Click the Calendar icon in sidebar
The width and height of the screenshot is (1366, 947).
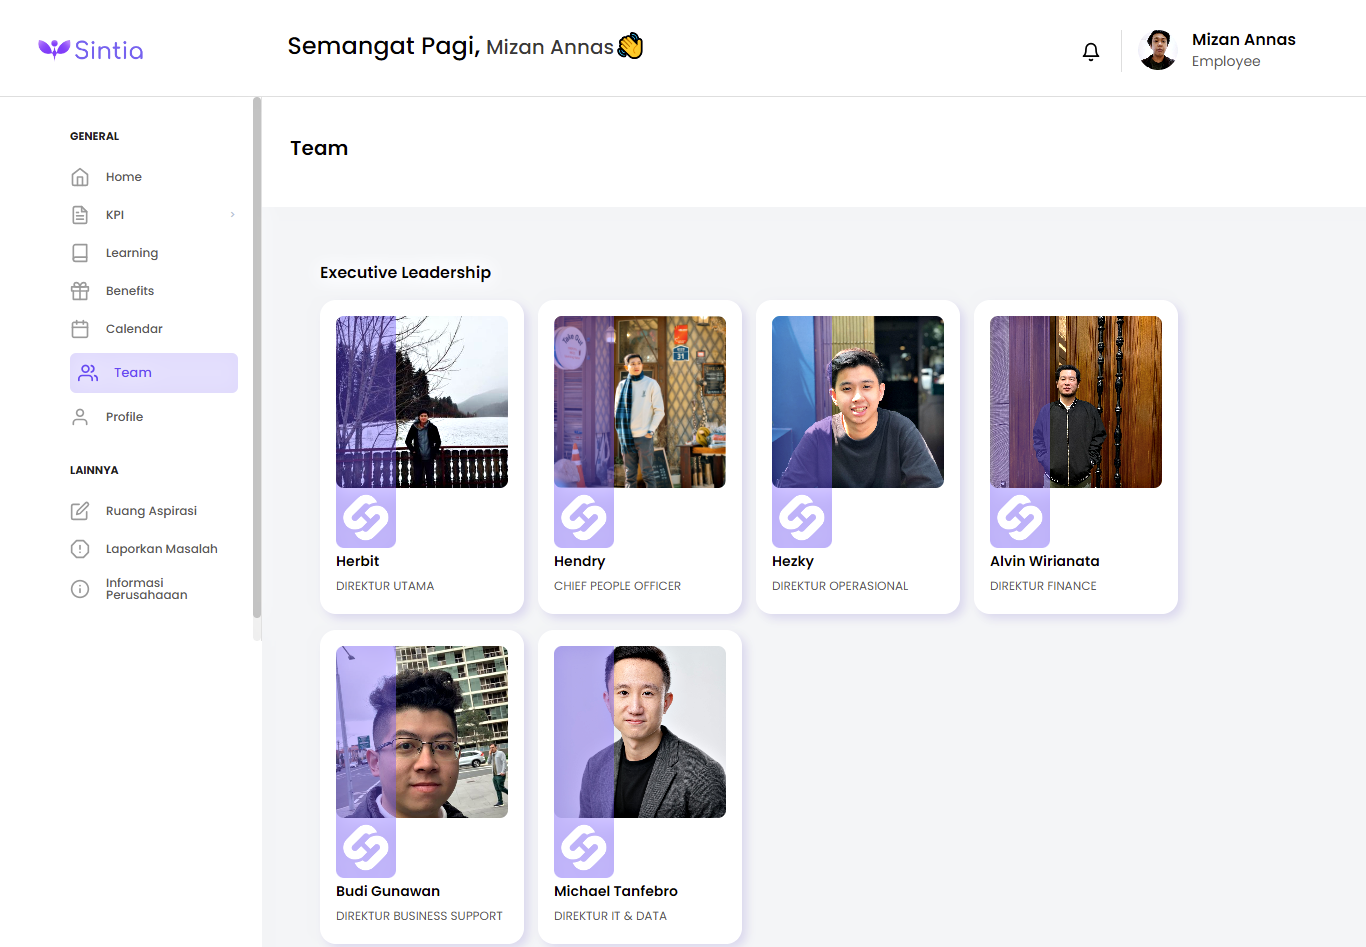tap(80, 329)
